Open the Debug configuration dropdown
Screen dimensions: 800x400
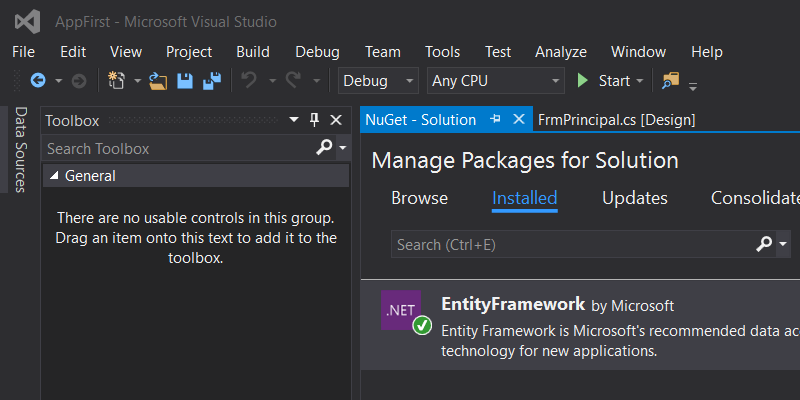[x=379, y=81]
